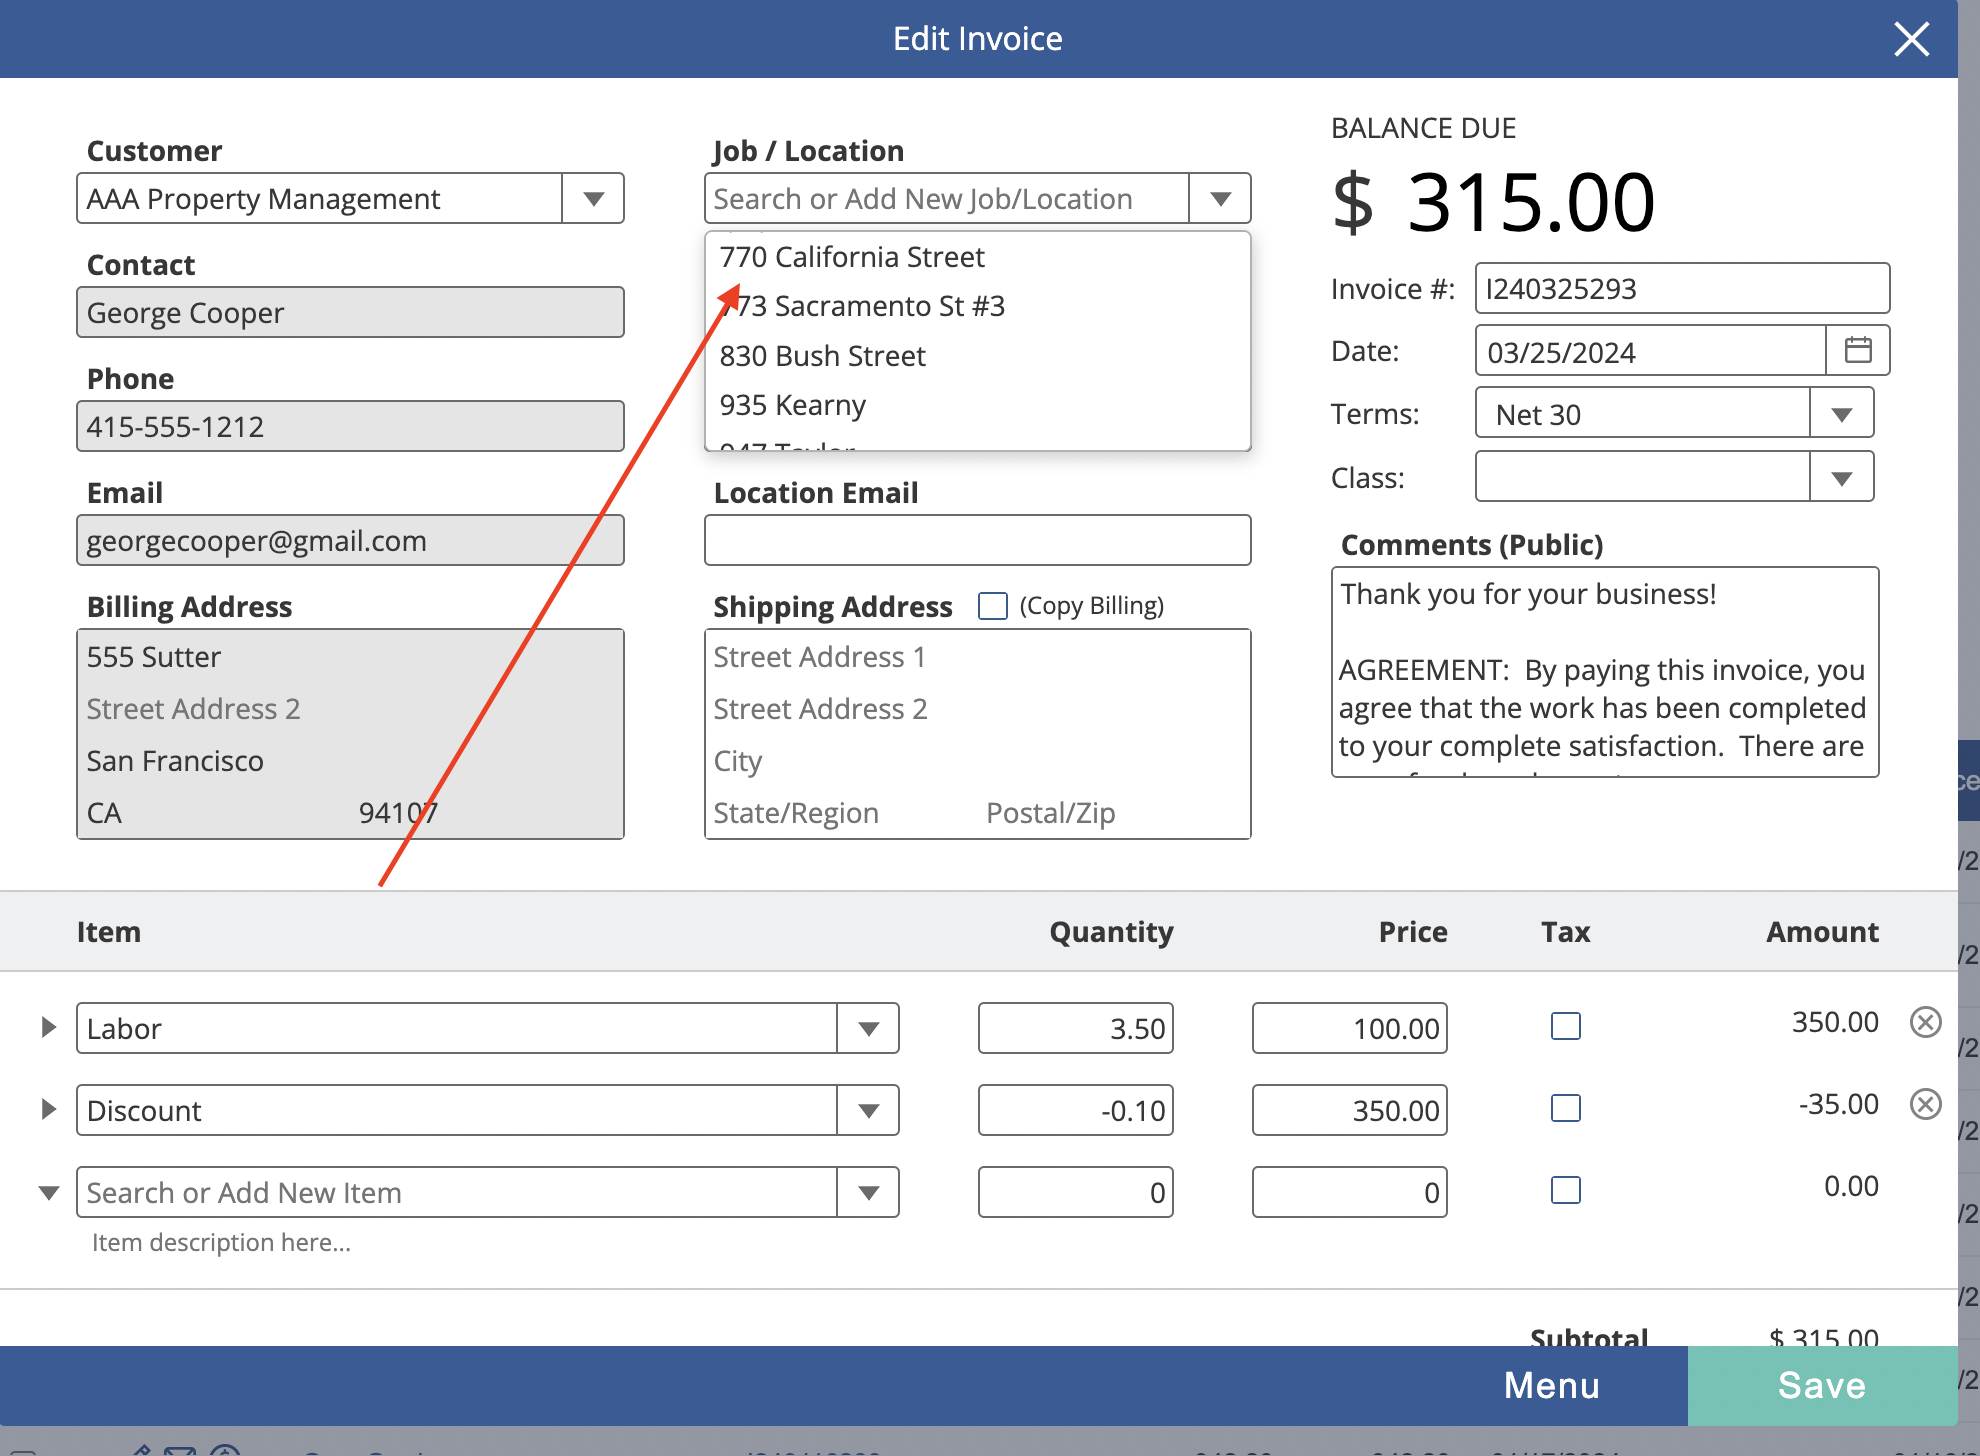Open the calendar date picker icon
Screen dimensions: 1980x1456
(1858, 351)
